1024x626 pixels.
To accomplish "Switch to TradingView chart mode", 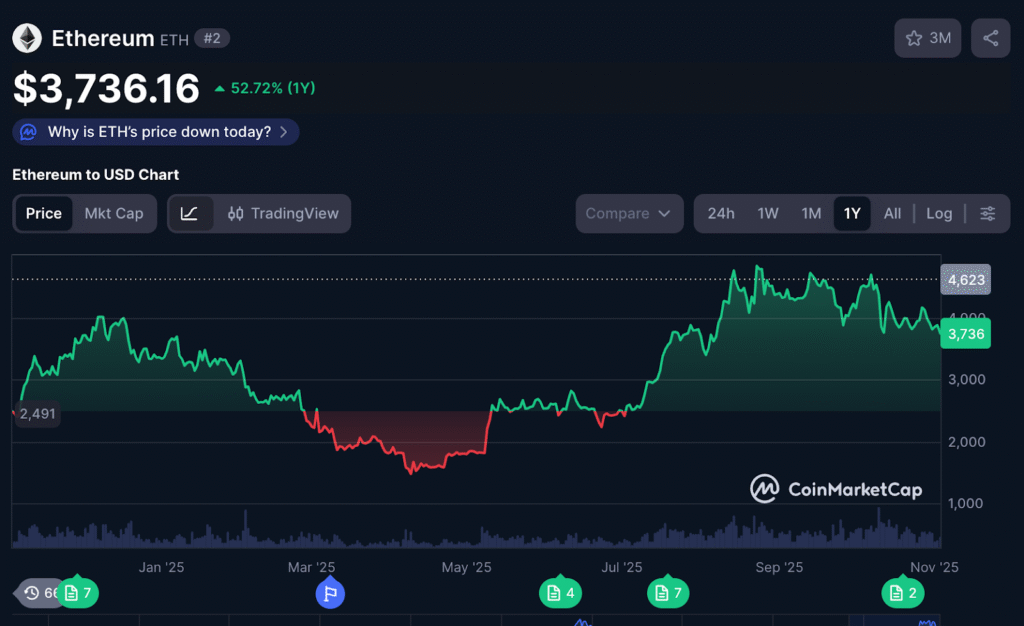I will pos(283,214).
